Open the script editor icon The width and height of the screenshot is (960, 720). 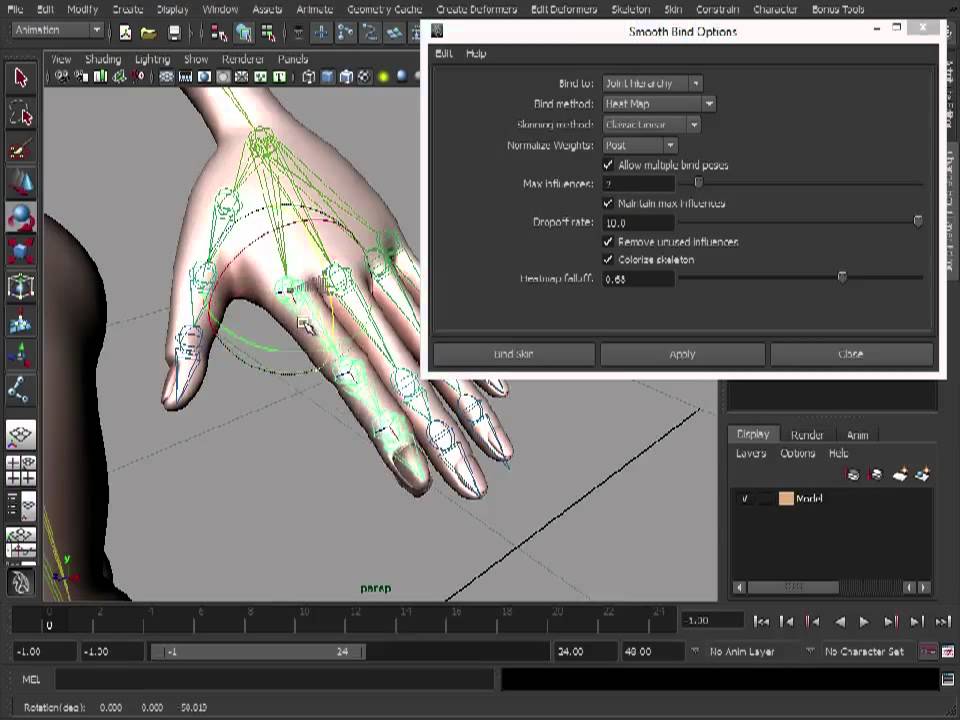(x=948, y=679)
